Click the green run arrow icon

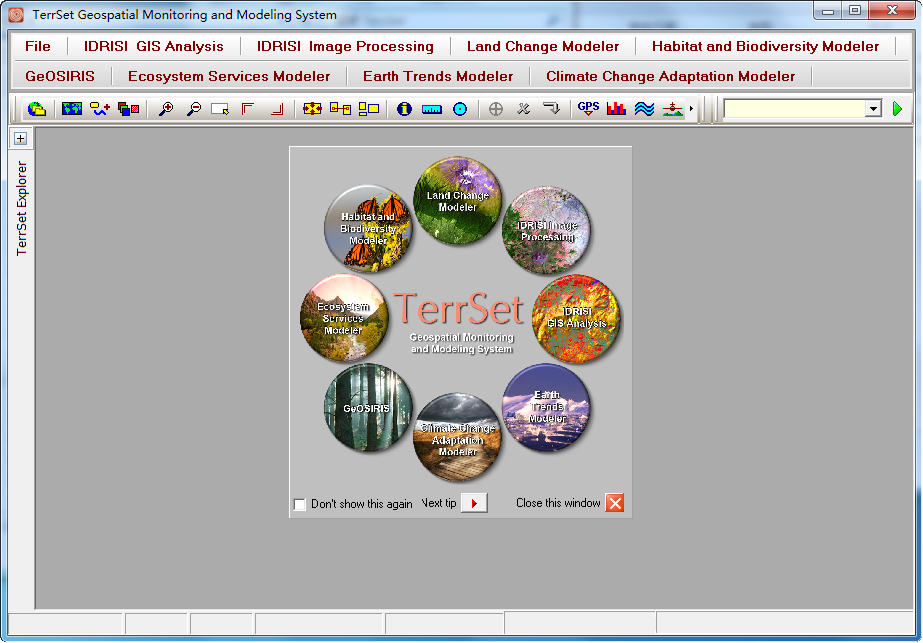pyautogui.click(x=898, y=109)
